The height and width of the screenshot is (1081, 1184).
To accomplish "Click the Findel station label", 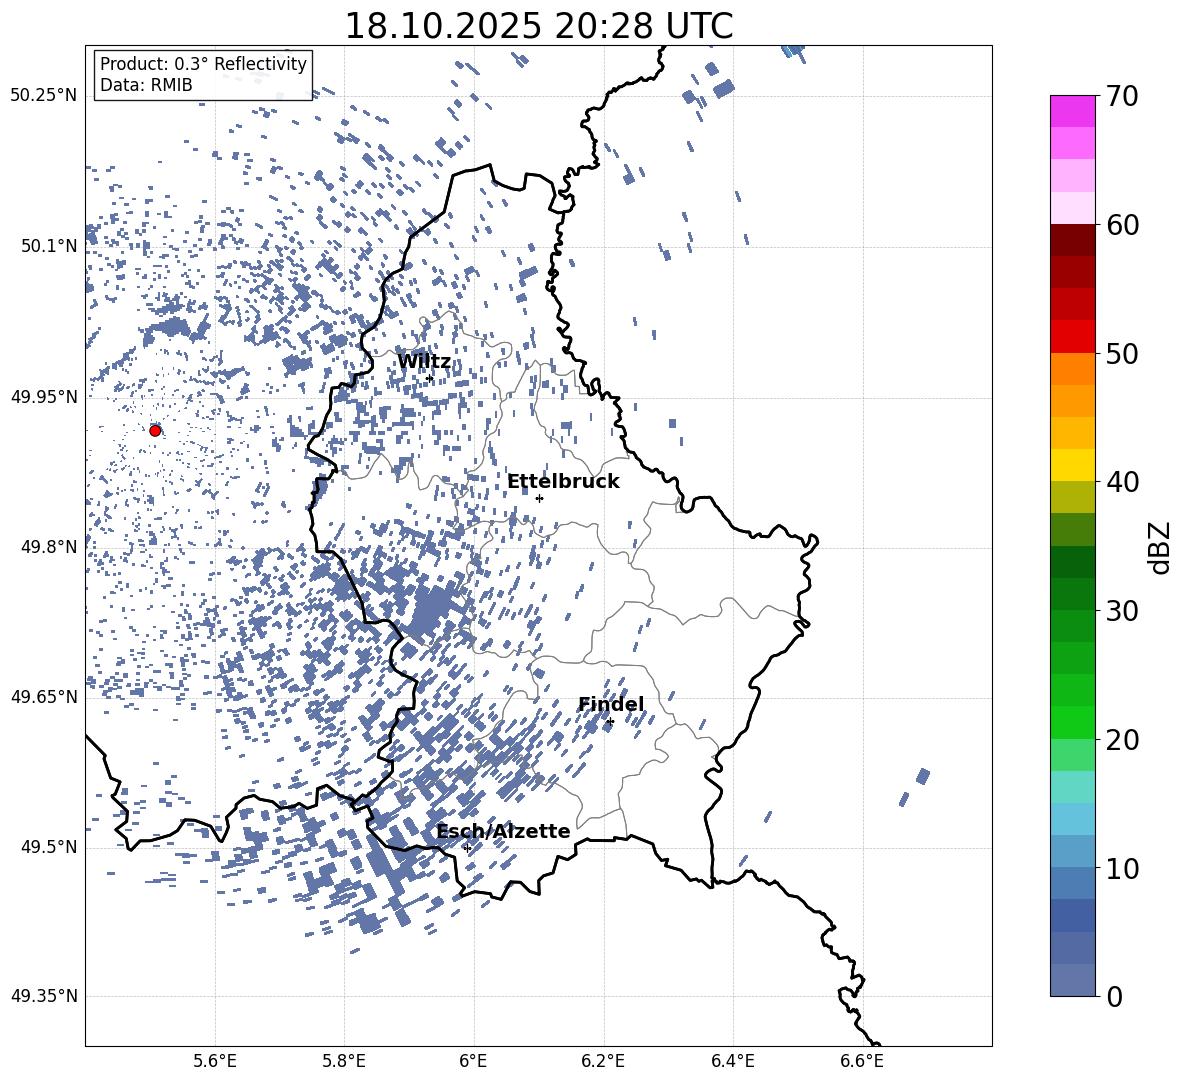I will point(611,704).
